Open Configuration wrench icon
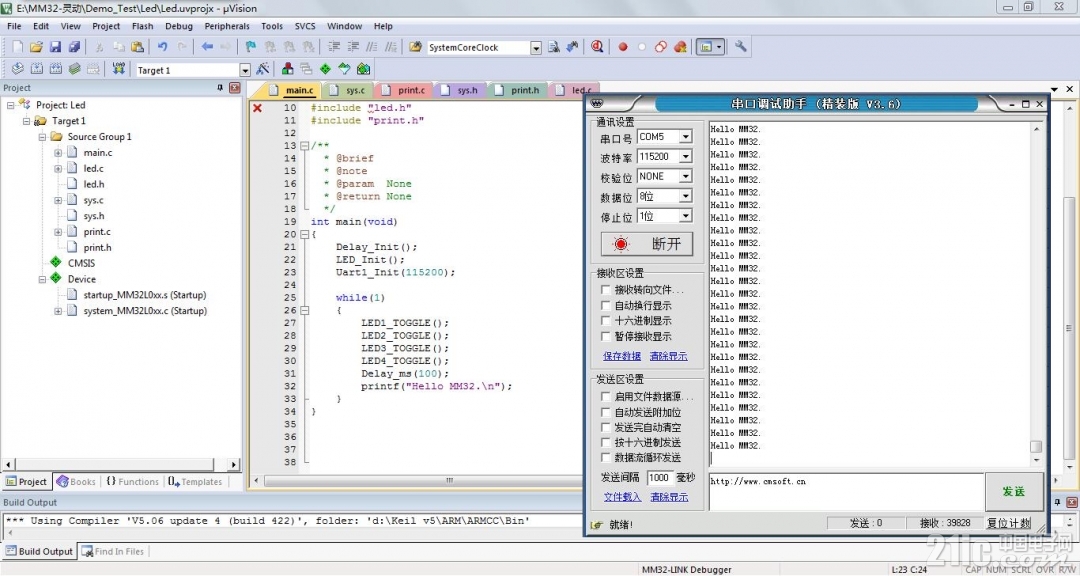The image size is (1080, 576). click(740, 47)
